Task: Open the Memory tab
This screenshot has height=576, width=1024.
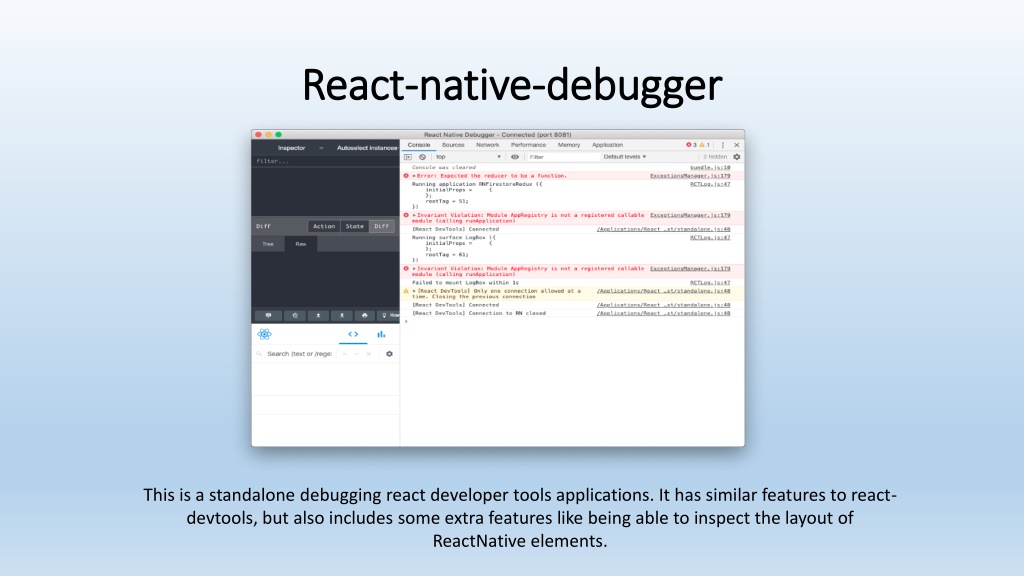Action: pos(569,145)
